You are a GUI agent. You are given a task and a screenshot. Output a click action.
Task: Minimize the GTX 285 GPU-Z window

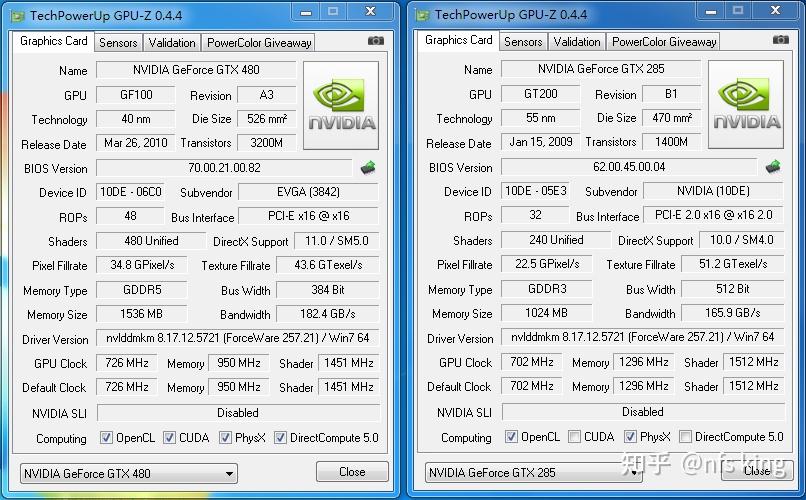point(711,11)
